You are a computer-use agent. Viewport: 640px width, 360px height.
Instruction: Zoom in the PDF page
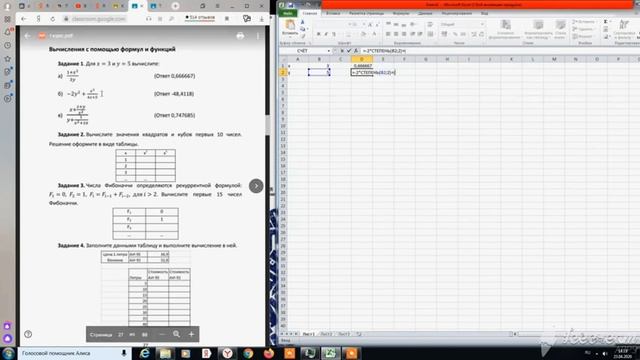[191, 334]
